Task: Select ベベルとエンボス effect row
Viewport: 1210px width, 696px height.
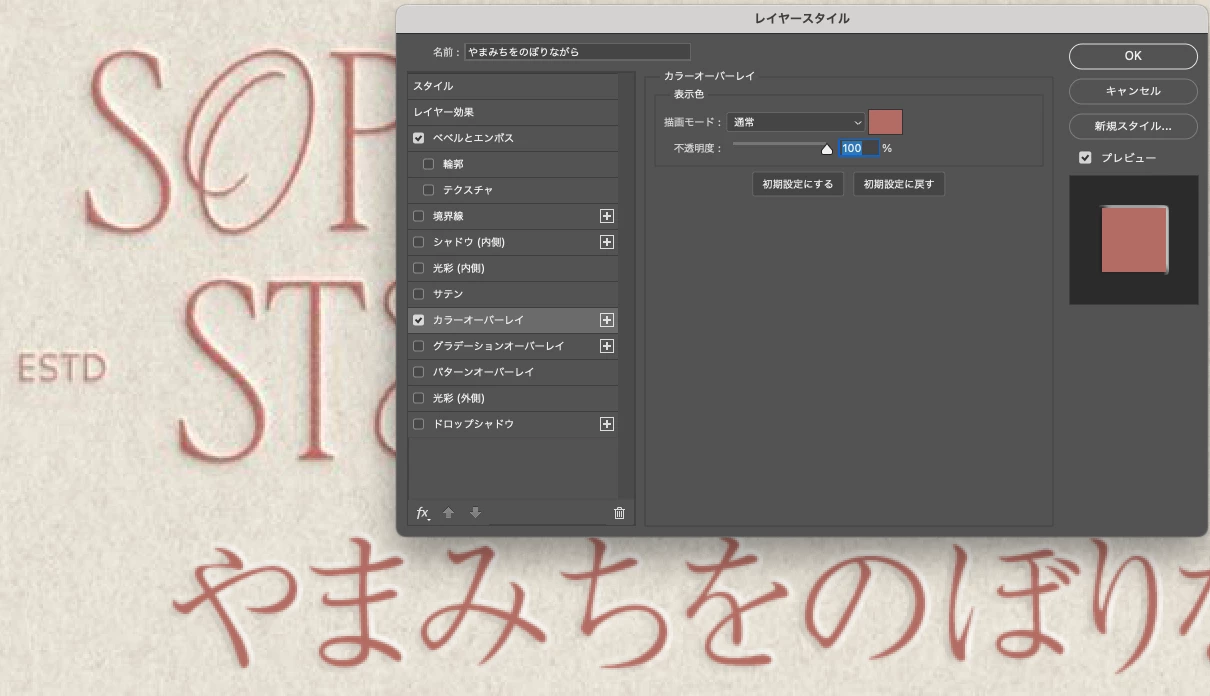Action: coord(513,138)
